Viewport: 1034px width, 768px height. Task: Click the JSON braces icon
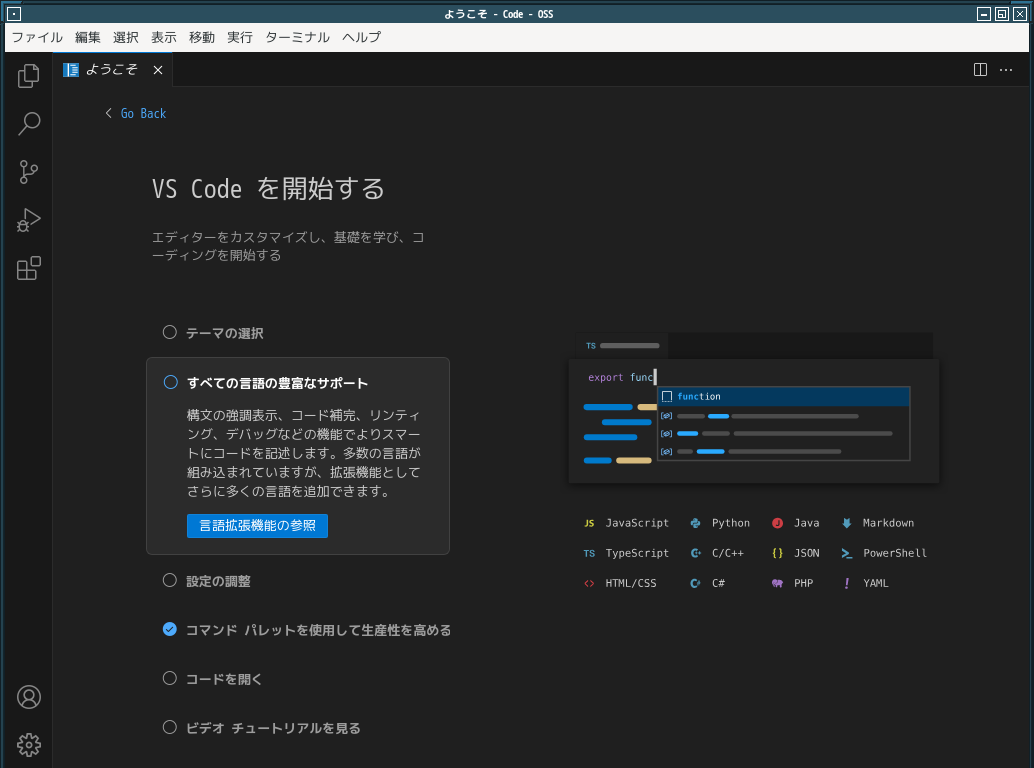point(777,554)
